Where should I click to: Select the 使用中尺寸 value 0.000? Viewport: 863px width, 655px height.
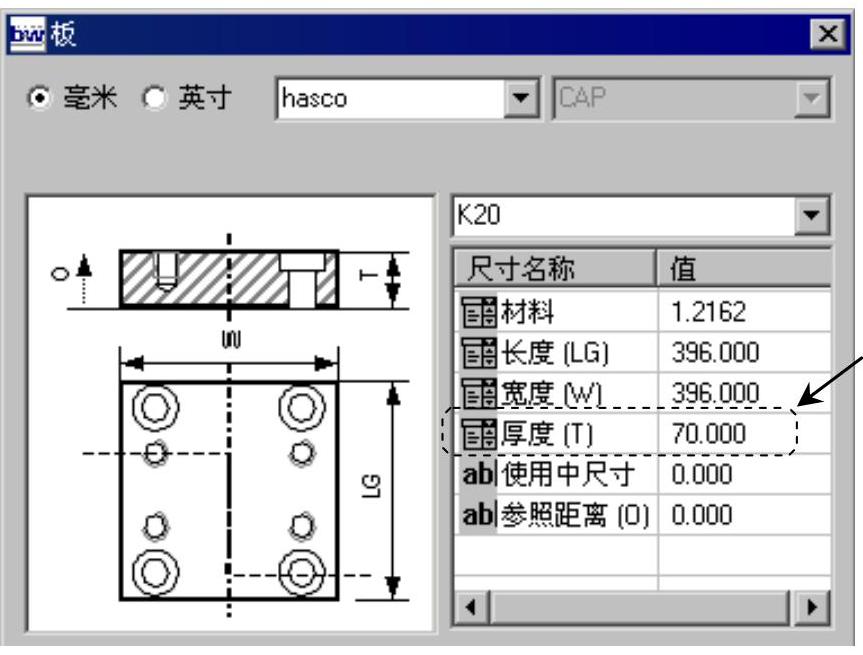click(x=702, y=474)
